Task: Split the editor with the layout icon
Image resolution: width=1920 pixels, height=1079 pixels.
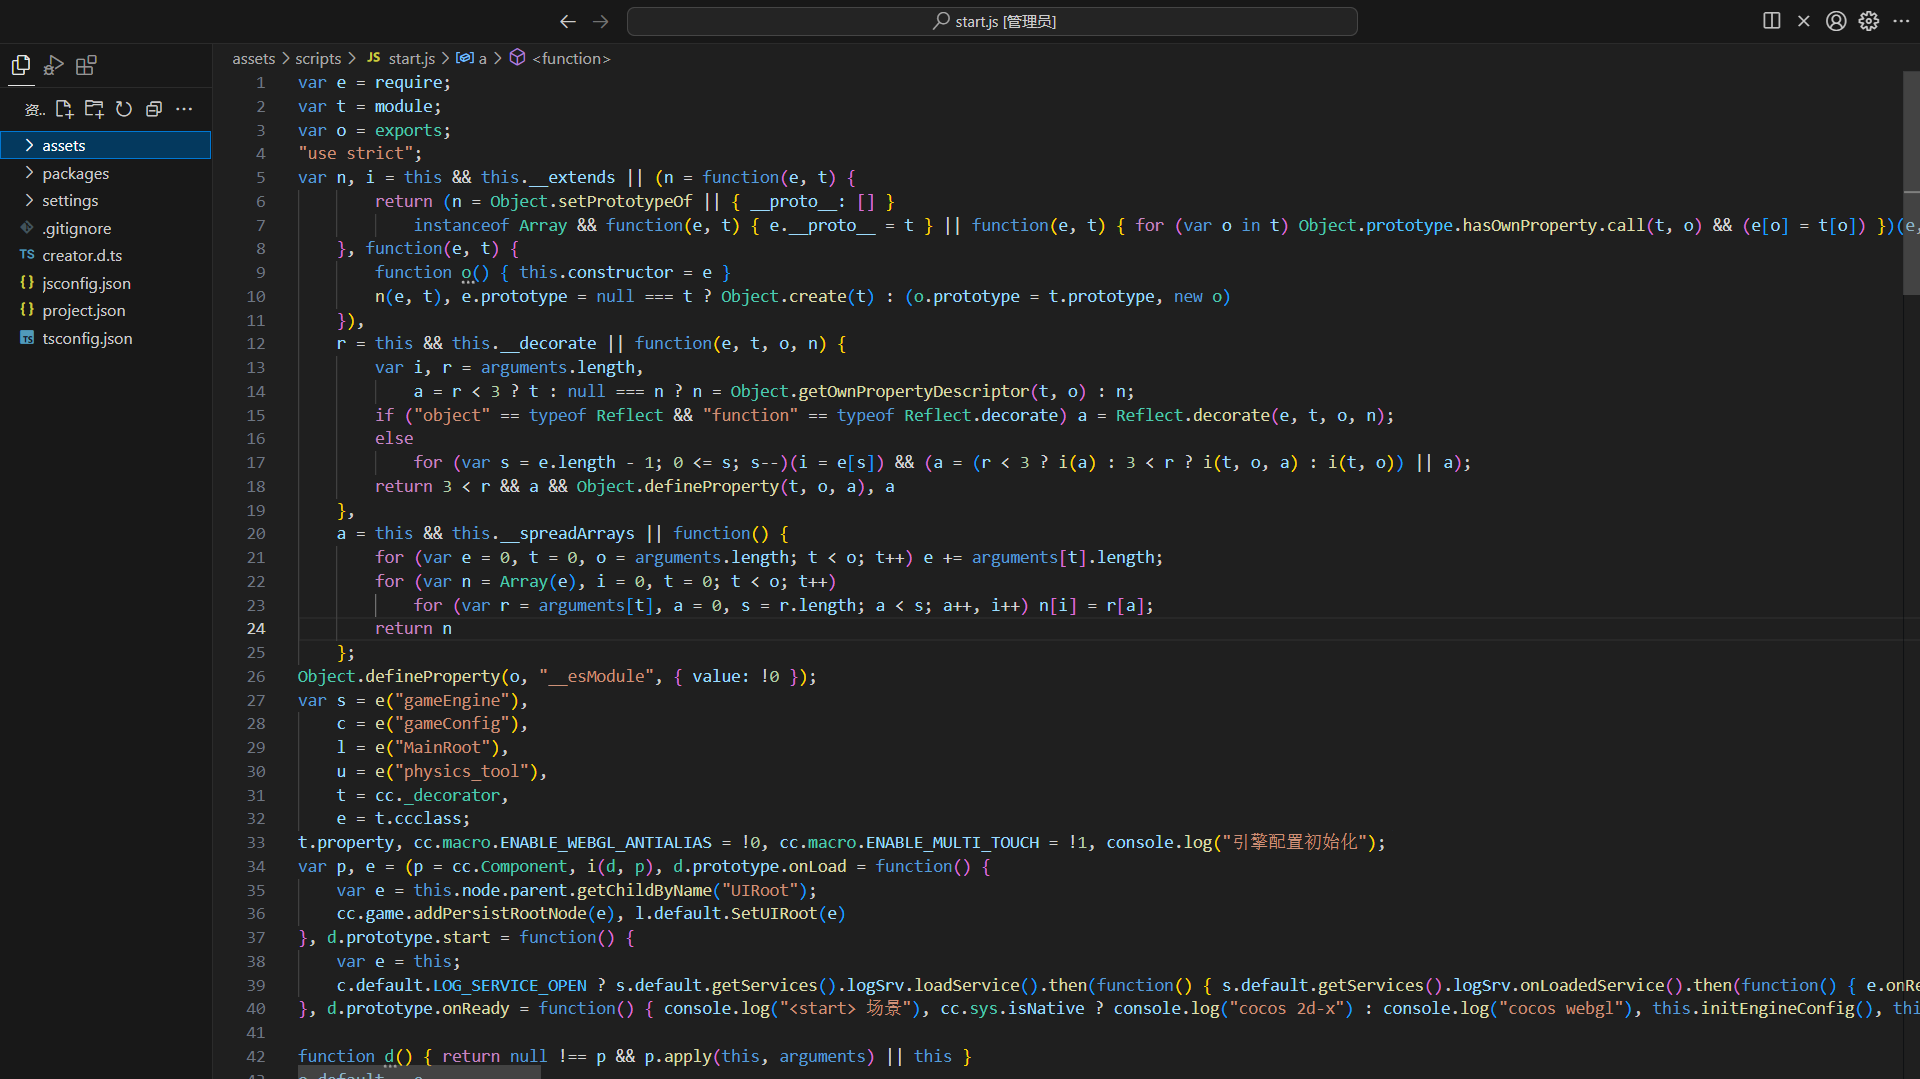Action: 1771,21
